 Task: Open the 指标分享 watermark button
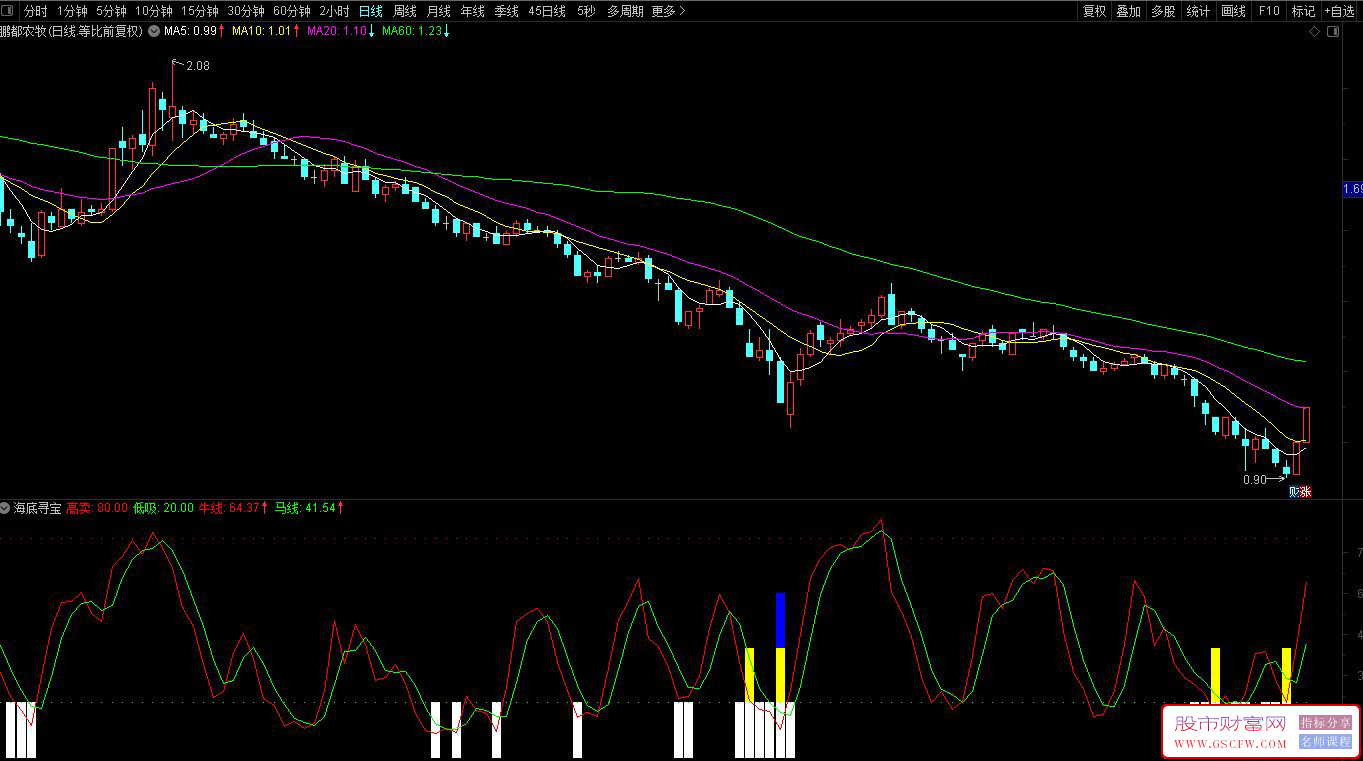tap(1325, 722)
